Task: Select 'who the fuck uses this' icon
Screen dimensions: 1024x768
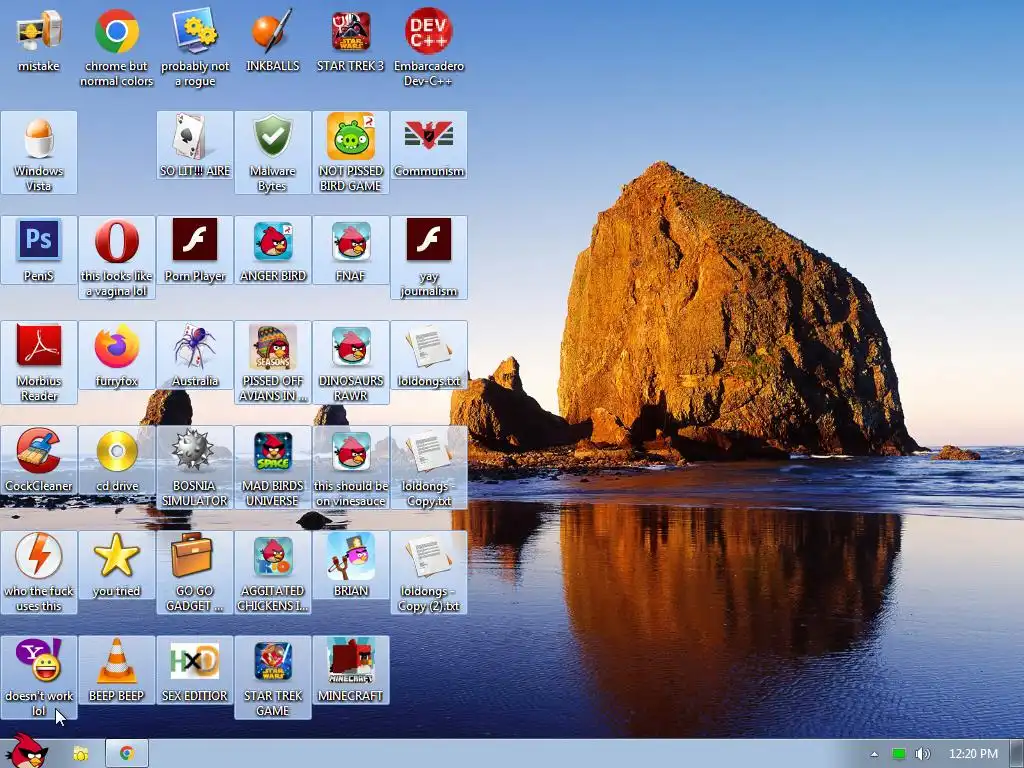Action: pos(39,556)
